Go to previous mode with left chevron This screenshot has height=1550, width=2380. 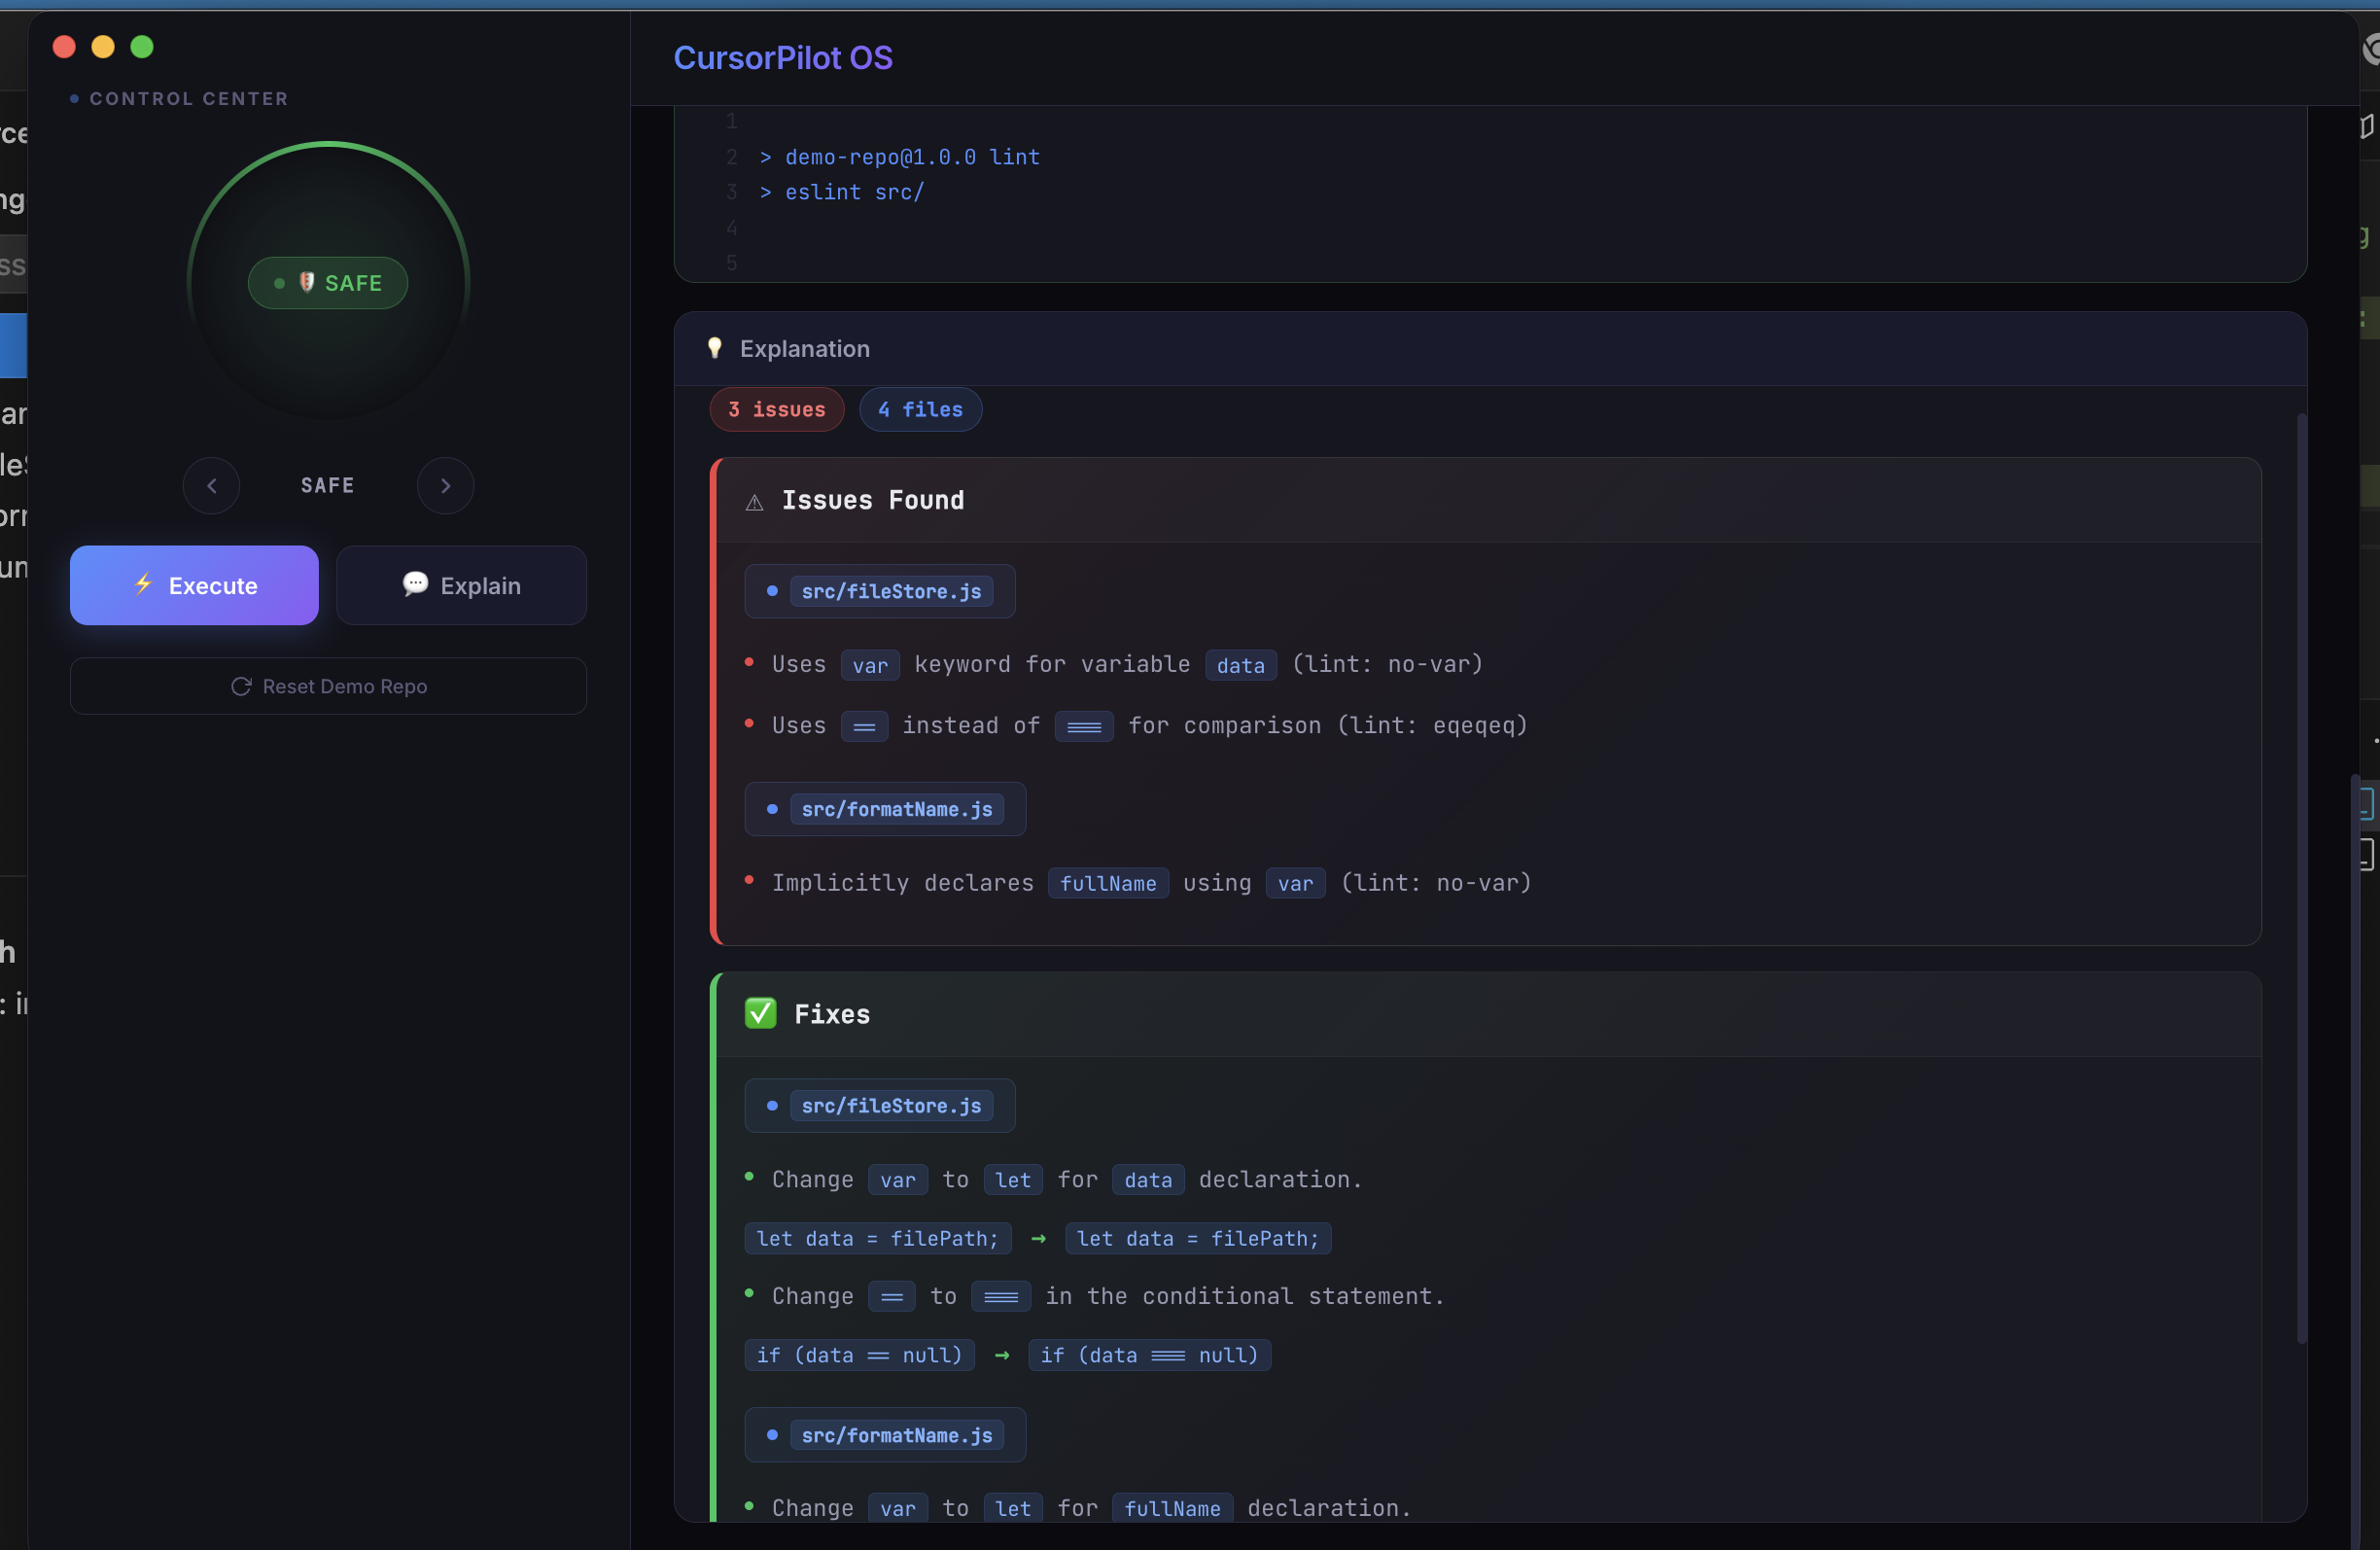(x=212, y=486)
